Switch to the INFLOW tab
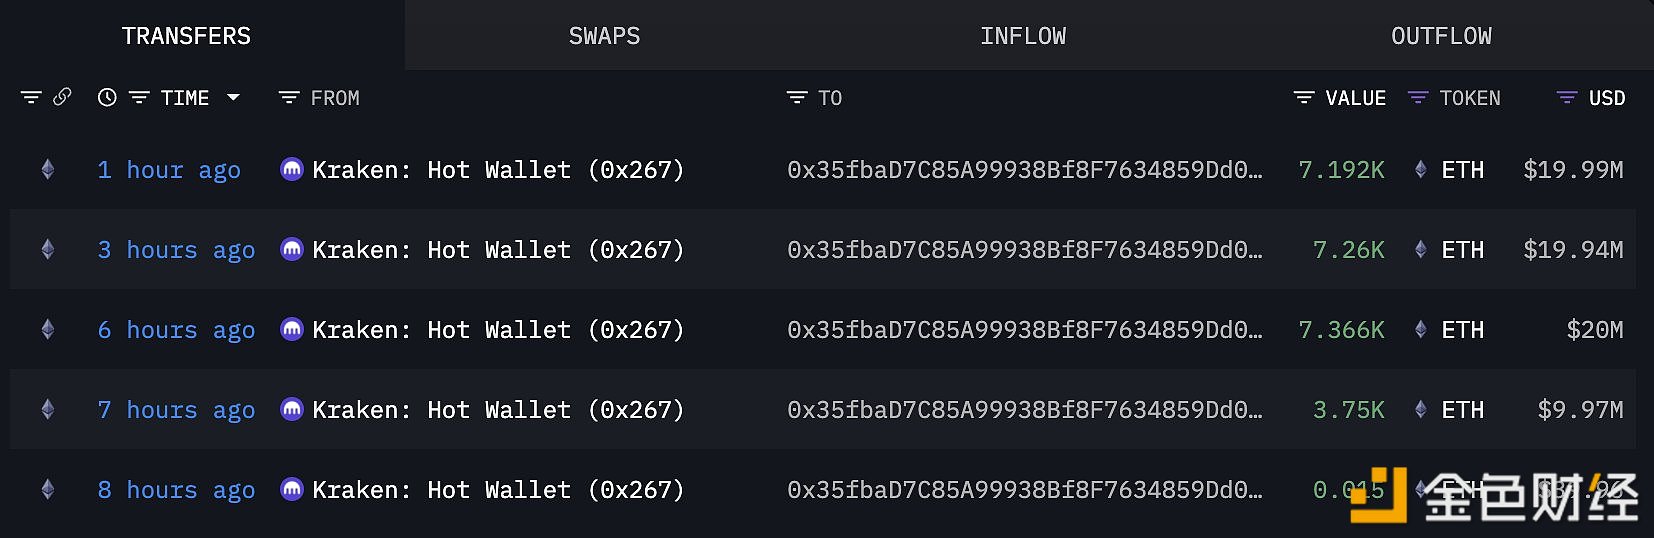Screen dimensions: 1654x538 (1023, 36)
